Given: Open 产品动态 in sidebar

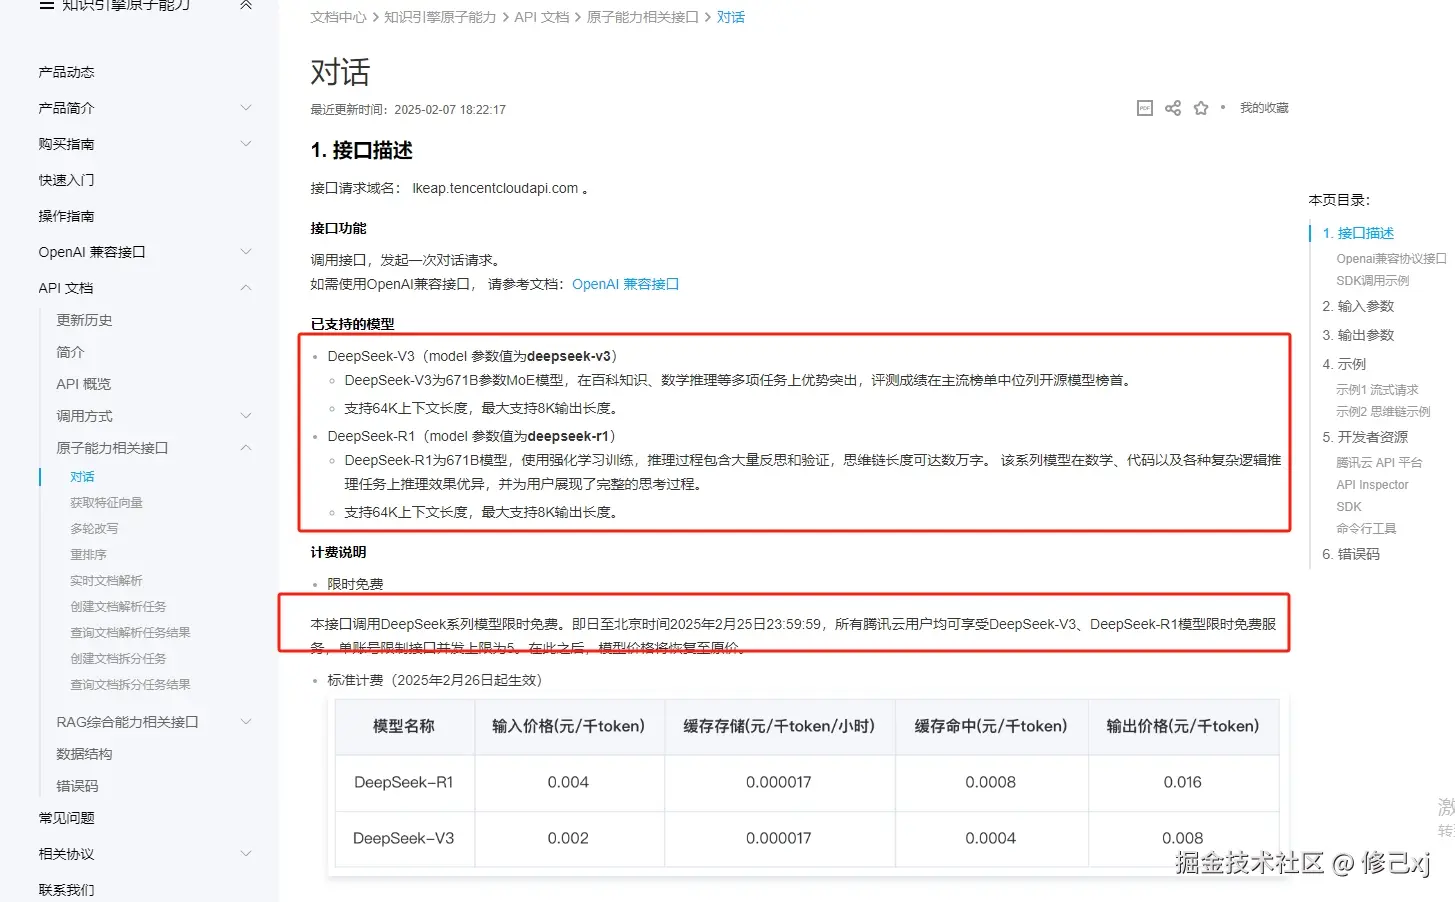Looking at the screenshot, I should 66,72.
